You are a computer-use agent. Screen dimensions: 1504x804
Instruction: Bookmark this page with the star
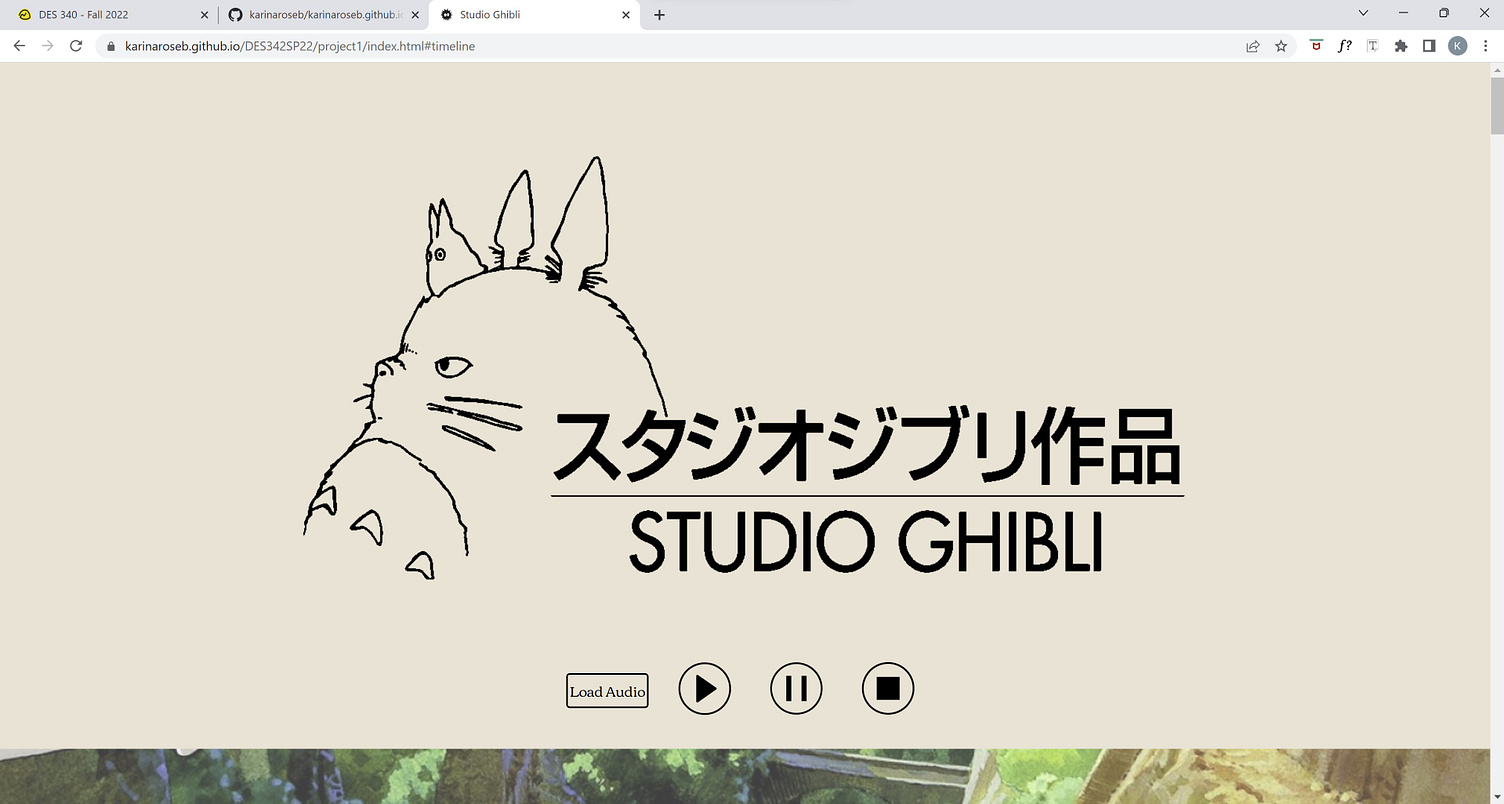coord(1281,46)
